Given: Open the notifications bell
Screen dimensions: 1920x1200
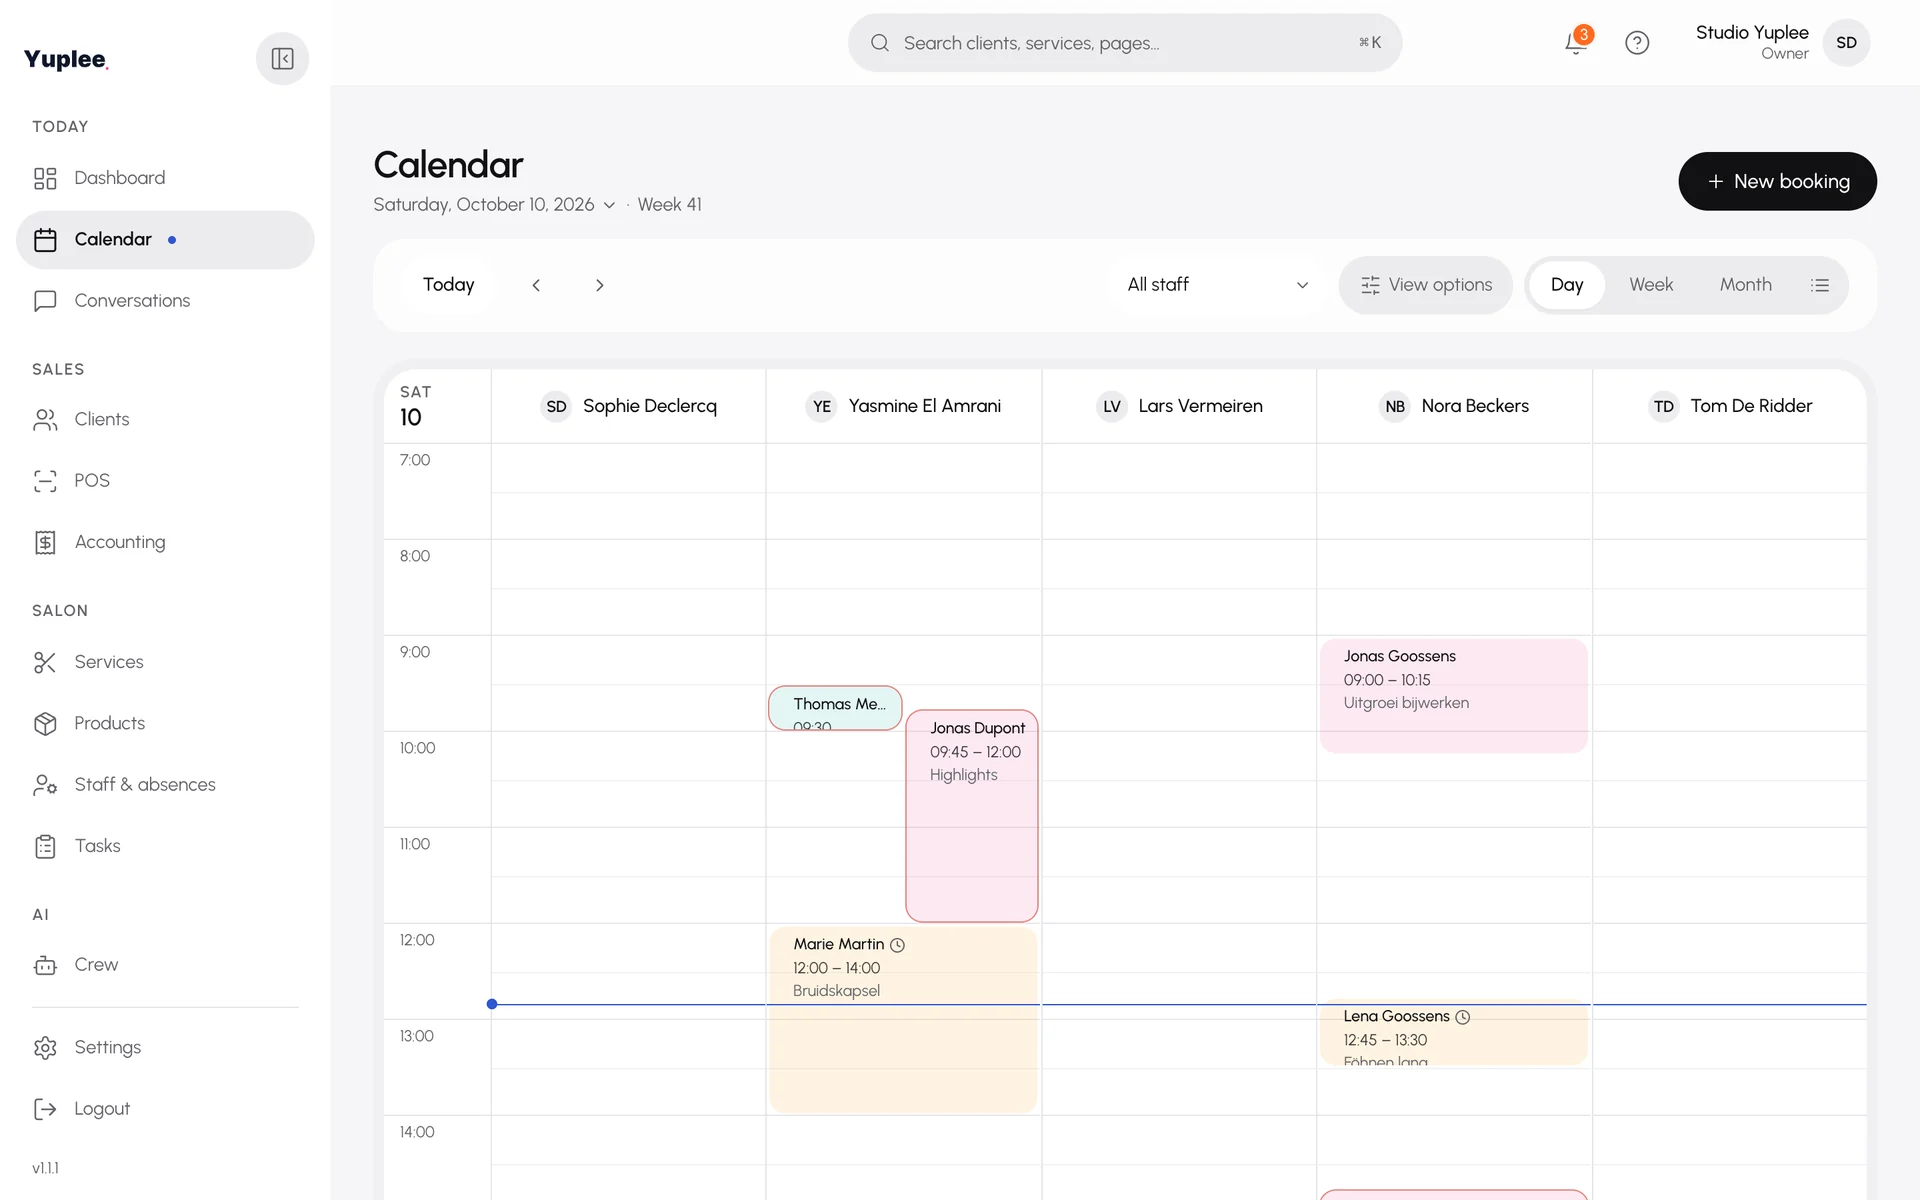Looking at the screenshot, I should 1576,43.
